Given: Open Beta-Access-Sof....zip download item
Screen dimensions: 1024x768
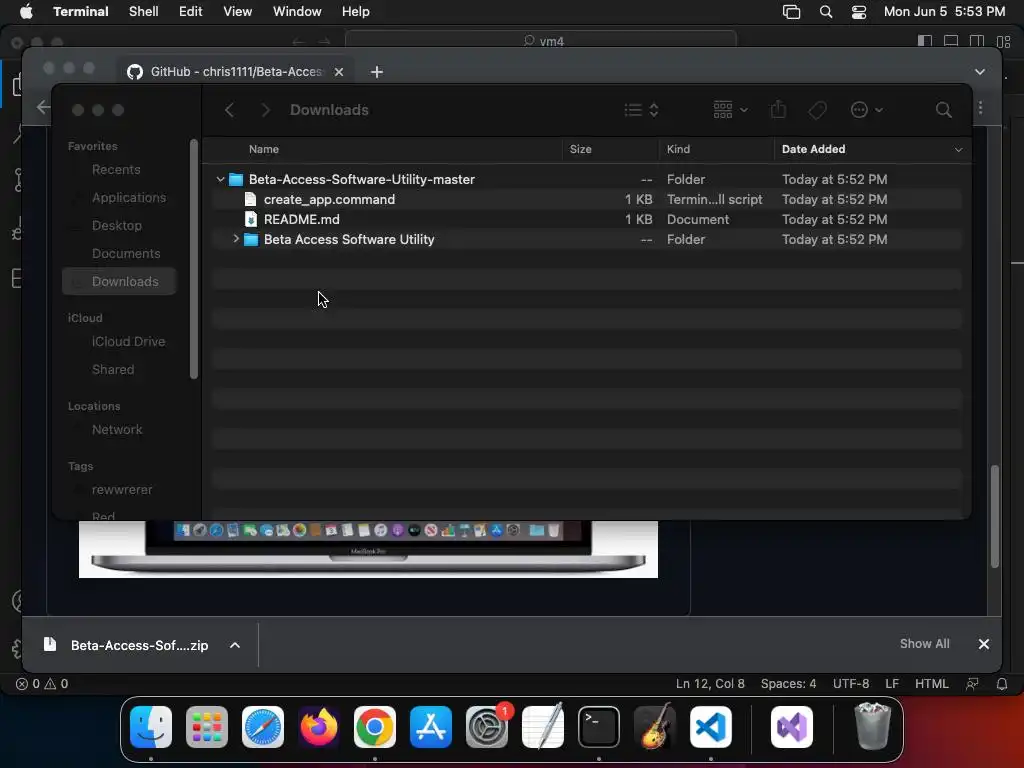Looking at the screenshot, I should pyautogui.click(x=127, y=645).
